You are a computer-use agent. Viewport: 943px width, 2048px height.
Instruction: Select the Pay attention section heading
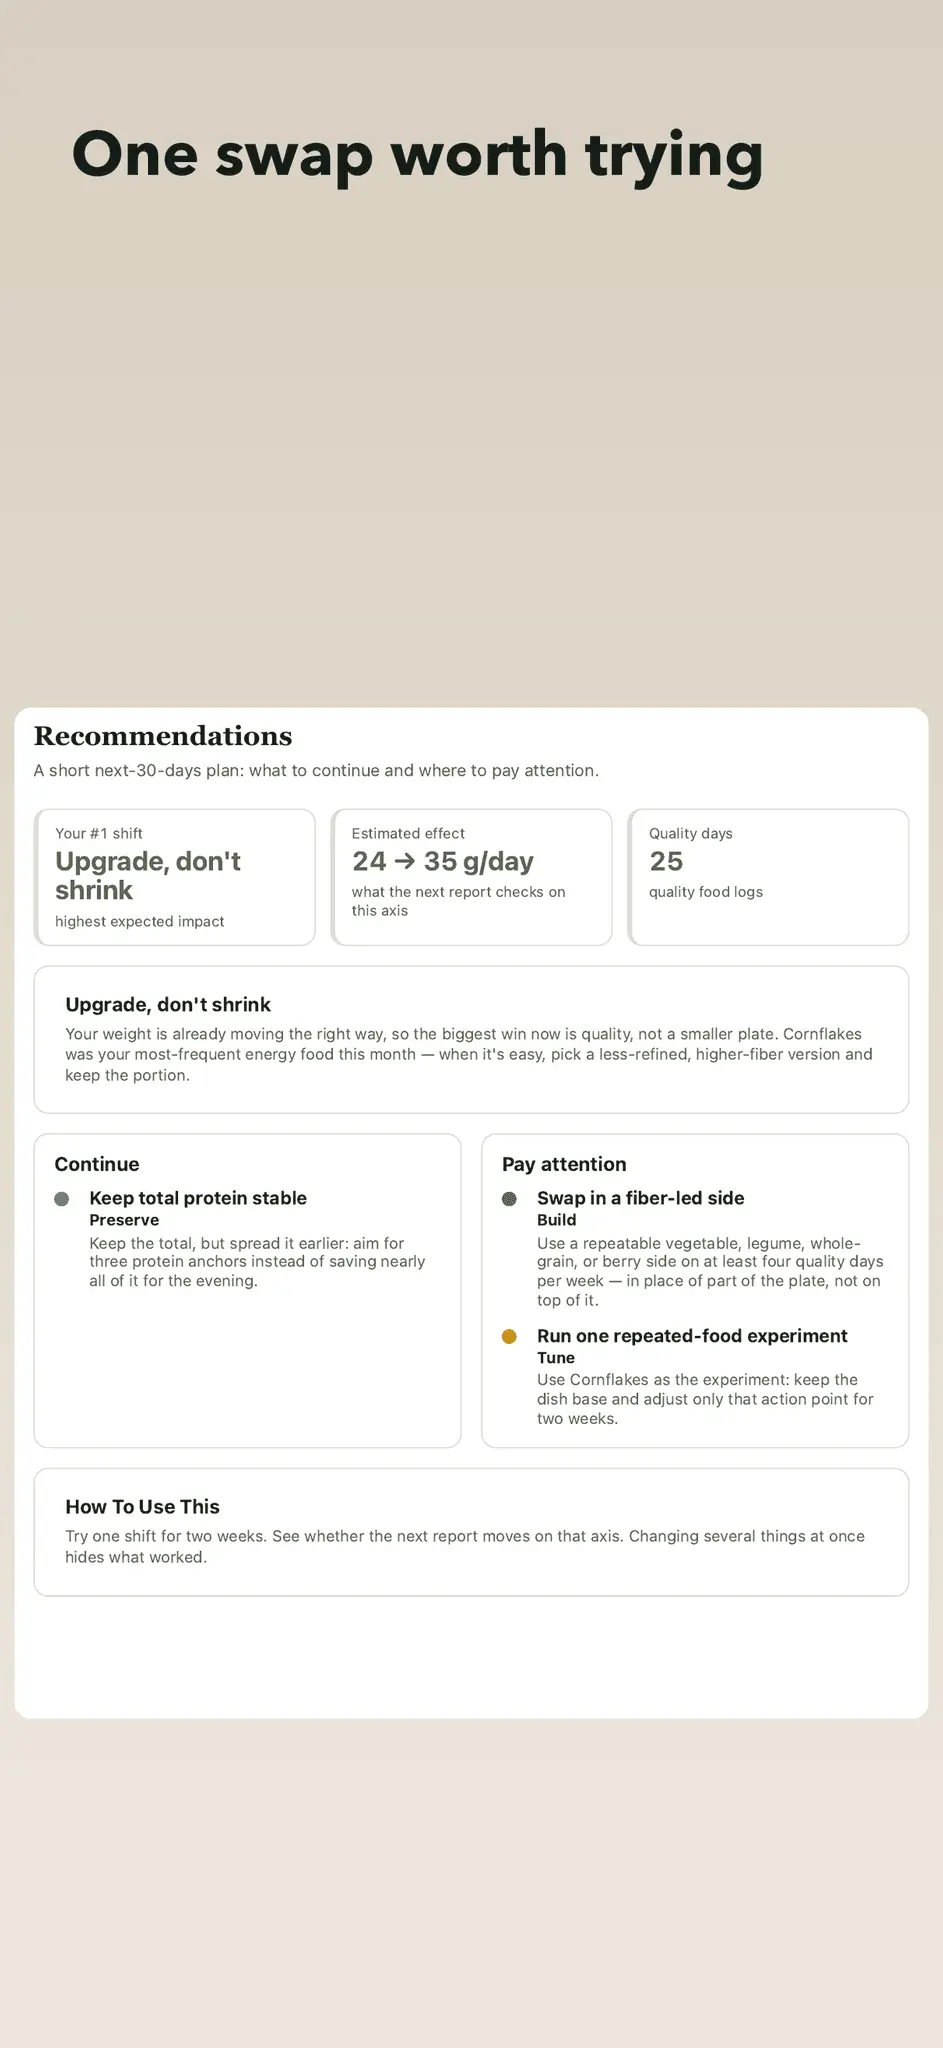[x=564, y=1165]
